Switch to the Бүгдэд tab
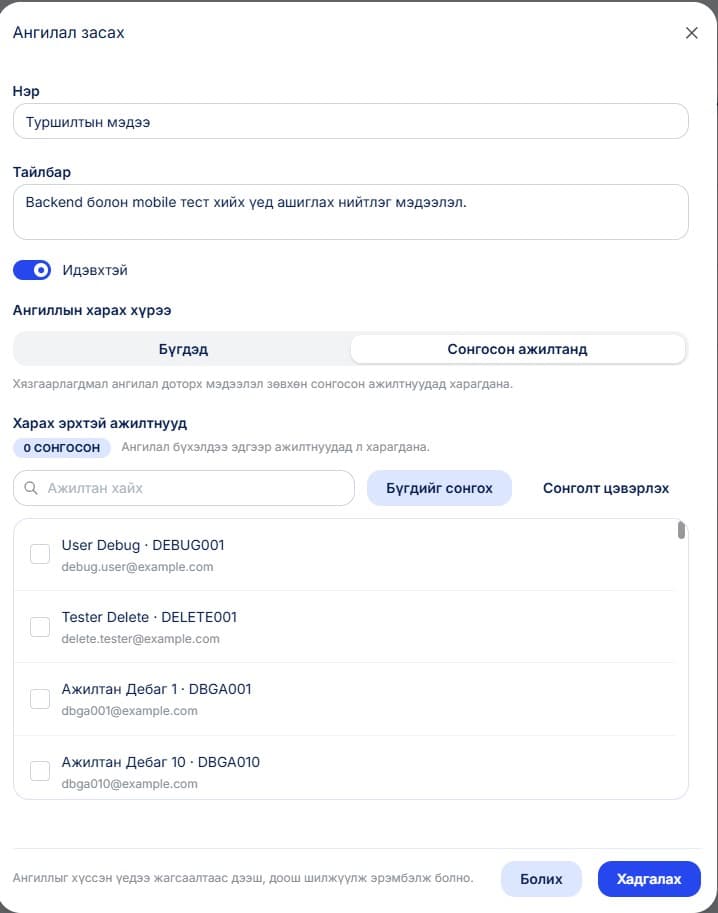Screen dimensions: 718x913 coord(183,349)
